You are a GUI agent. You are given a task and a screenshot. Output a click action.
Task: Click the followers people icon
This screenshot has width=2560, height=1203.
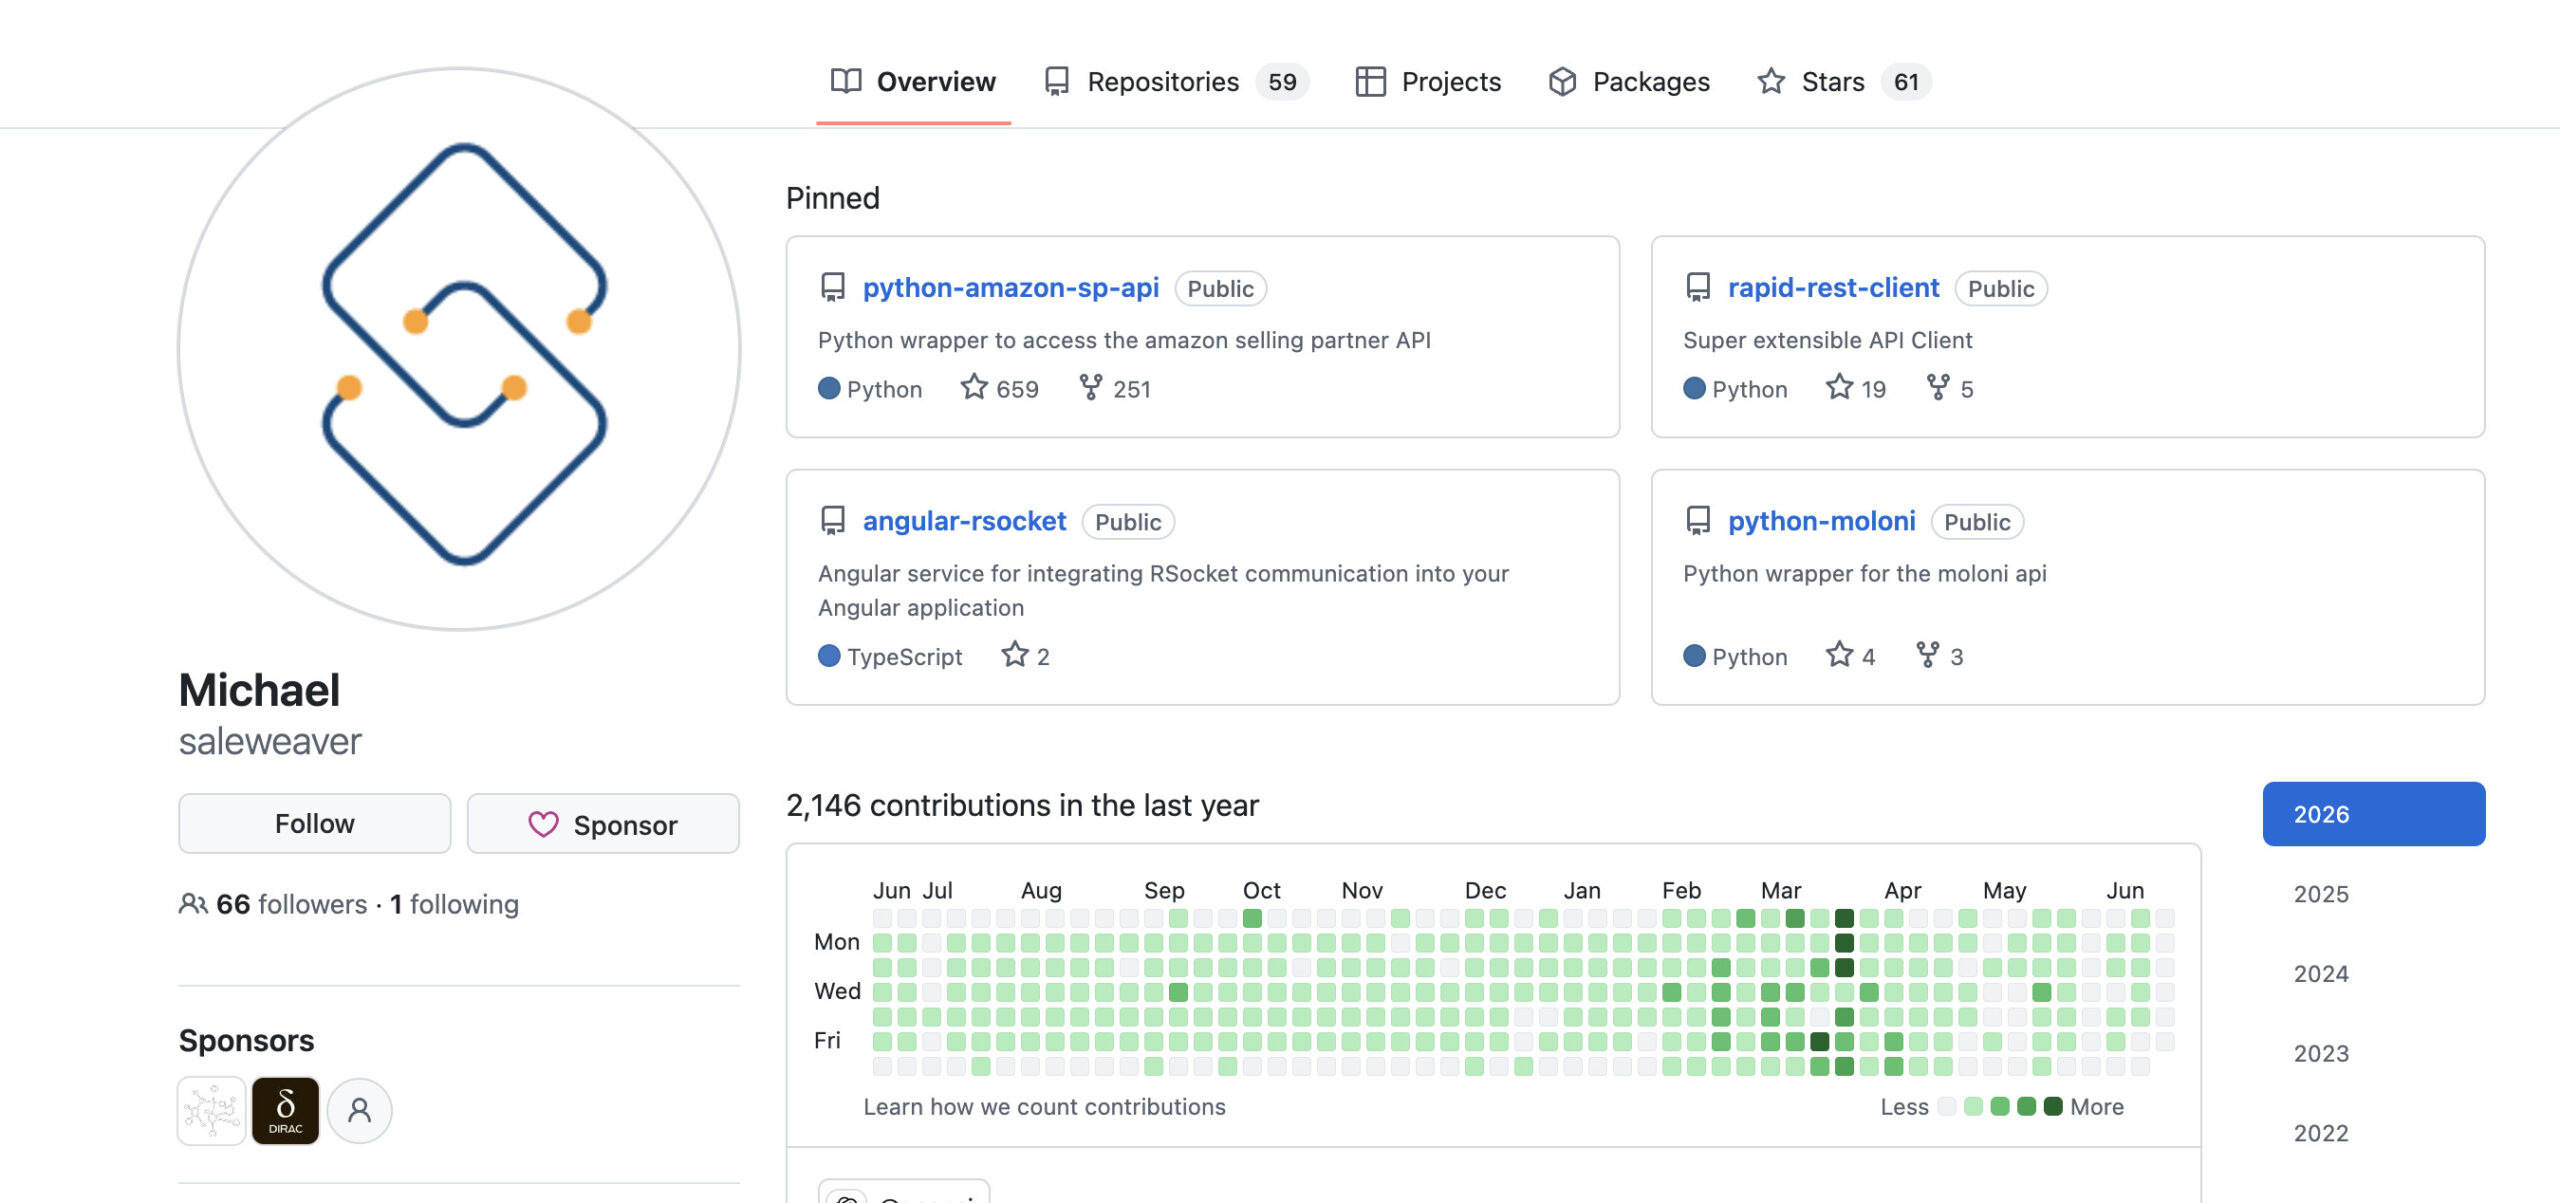tap(193, 904)
